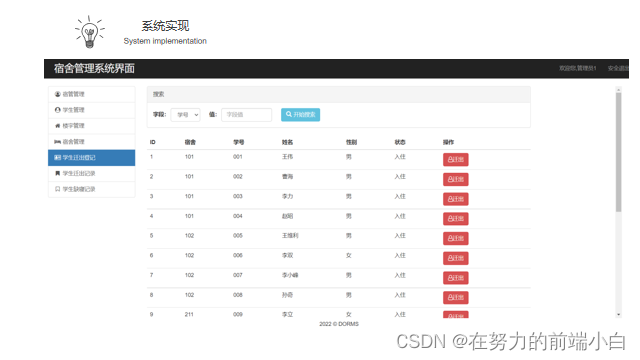Click the 安全退出 logout link
Screen dimensions: 640x360
618,68
